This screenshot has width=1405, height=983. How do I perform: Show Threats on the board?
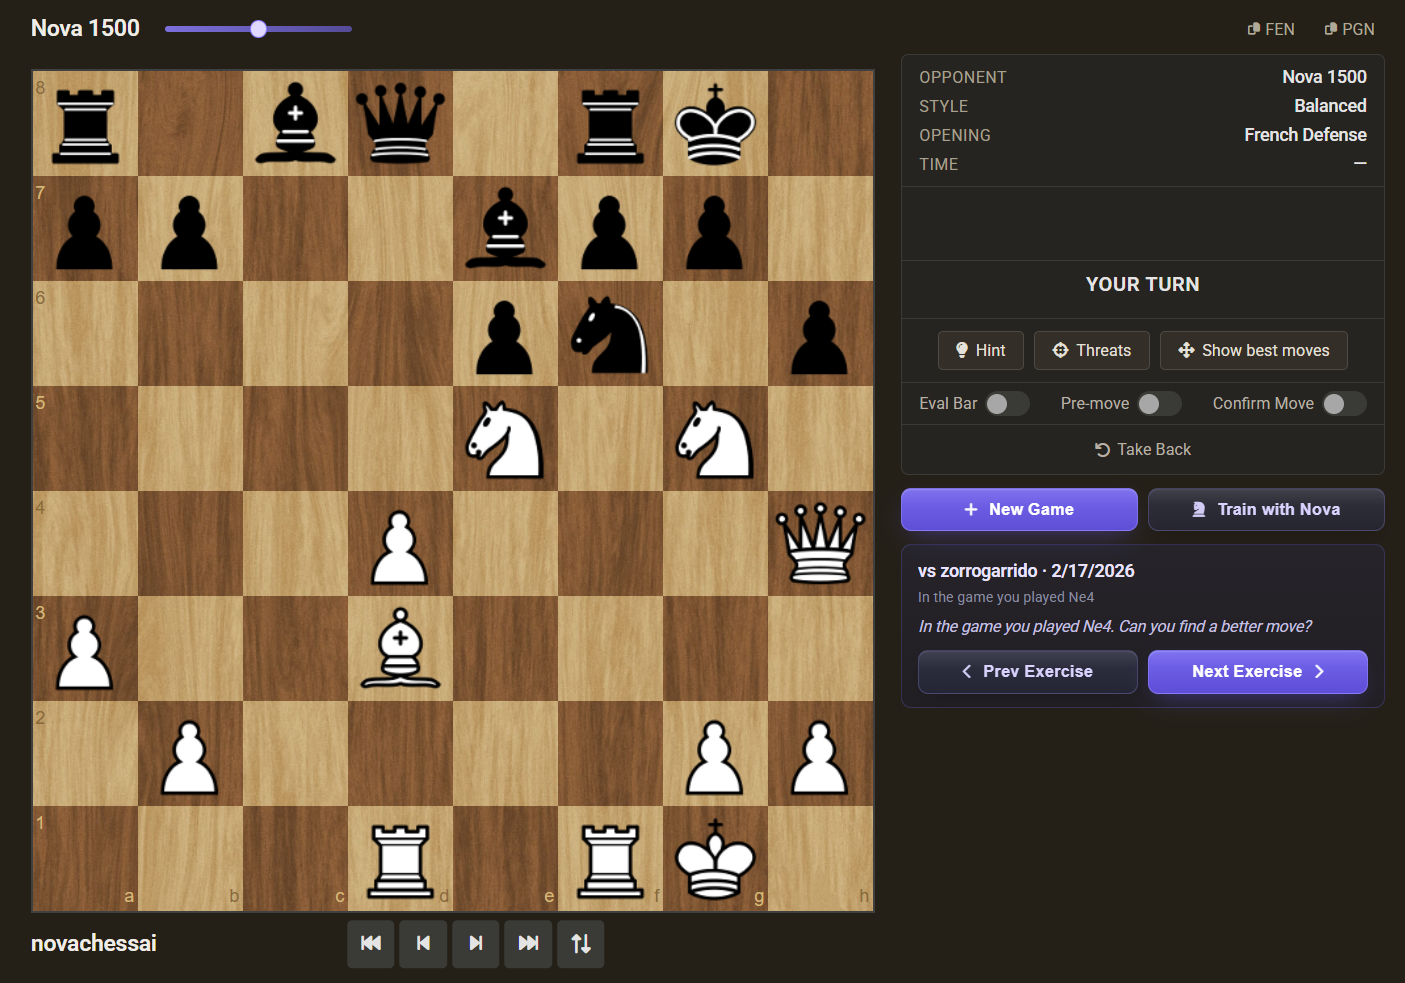pyautogui.click(x=1091, y=350)
